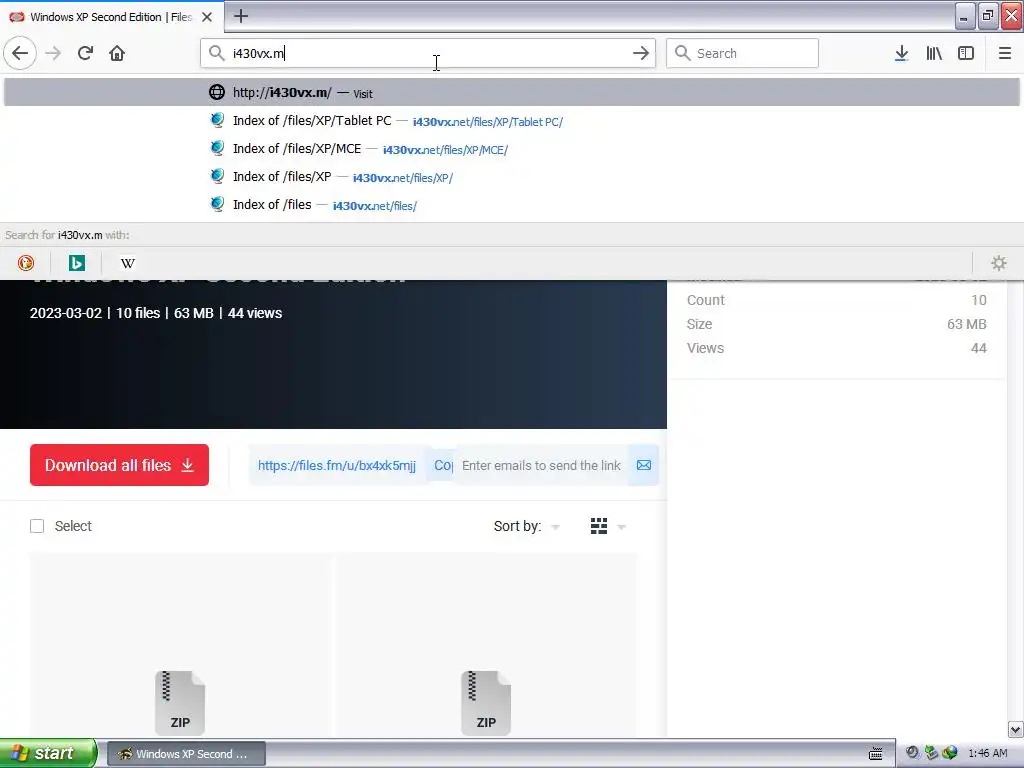
Task: Select the Windows XP Second taskbar button
Action: coord(186,754)
